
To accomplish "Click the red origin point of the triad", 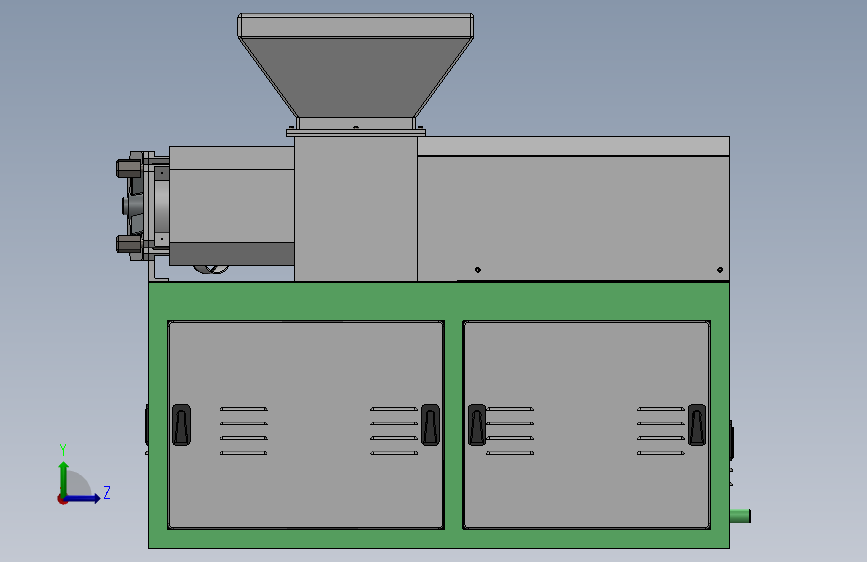I will click(62, 499).
